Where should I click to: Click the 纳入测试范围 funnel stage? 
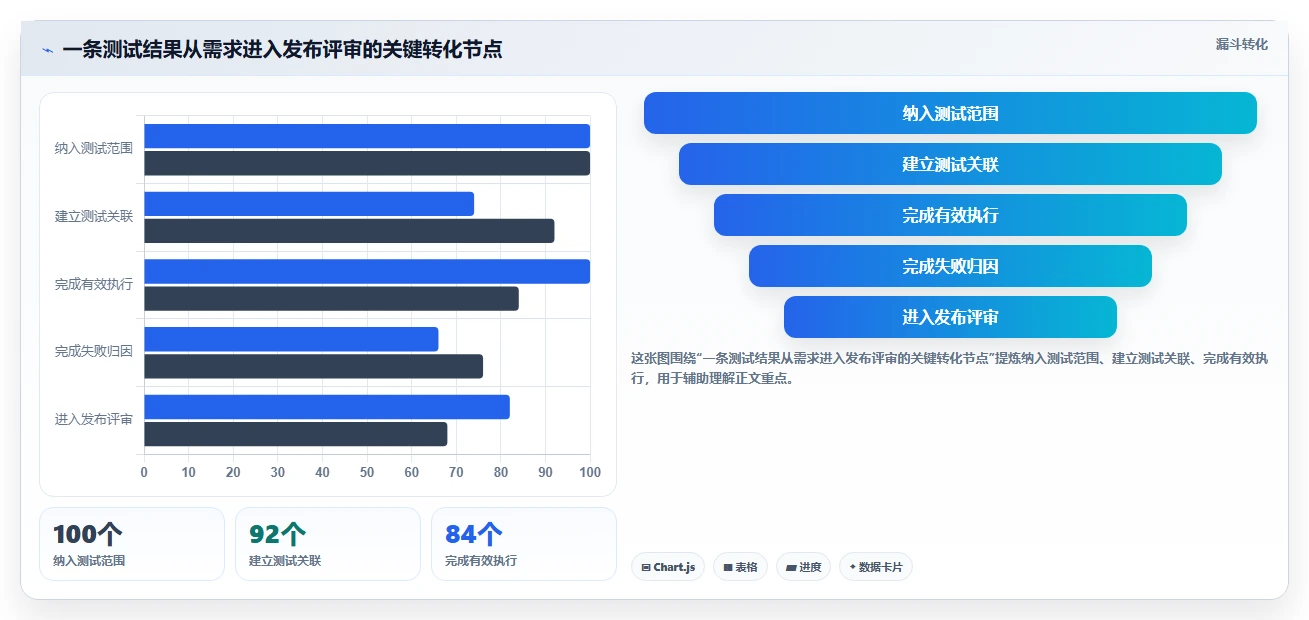[950, 113]
